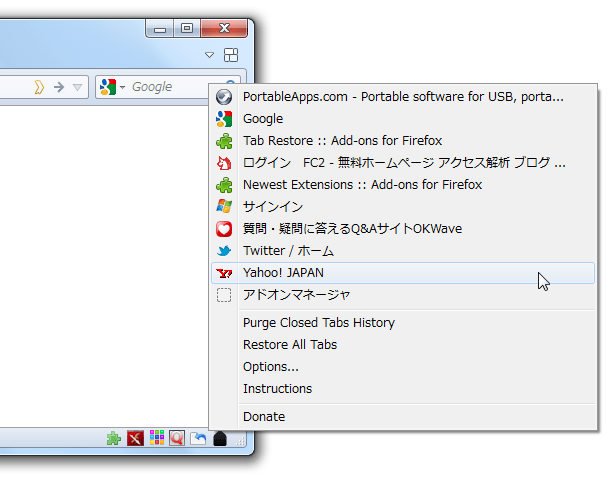Click the Tab Restore blue arrow icon
This screenshot has height=477, width=610.
click(198, 438)
